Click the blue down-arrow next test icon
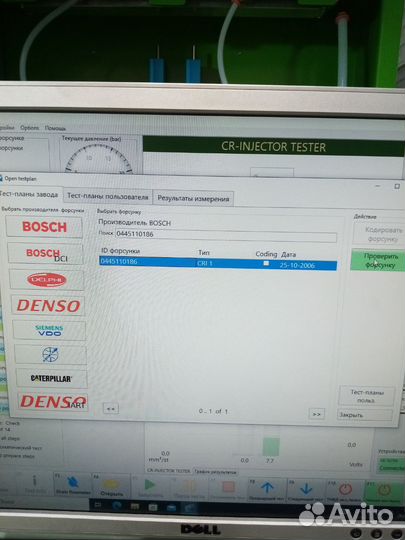Screen dimensions: 405x540 306,489
